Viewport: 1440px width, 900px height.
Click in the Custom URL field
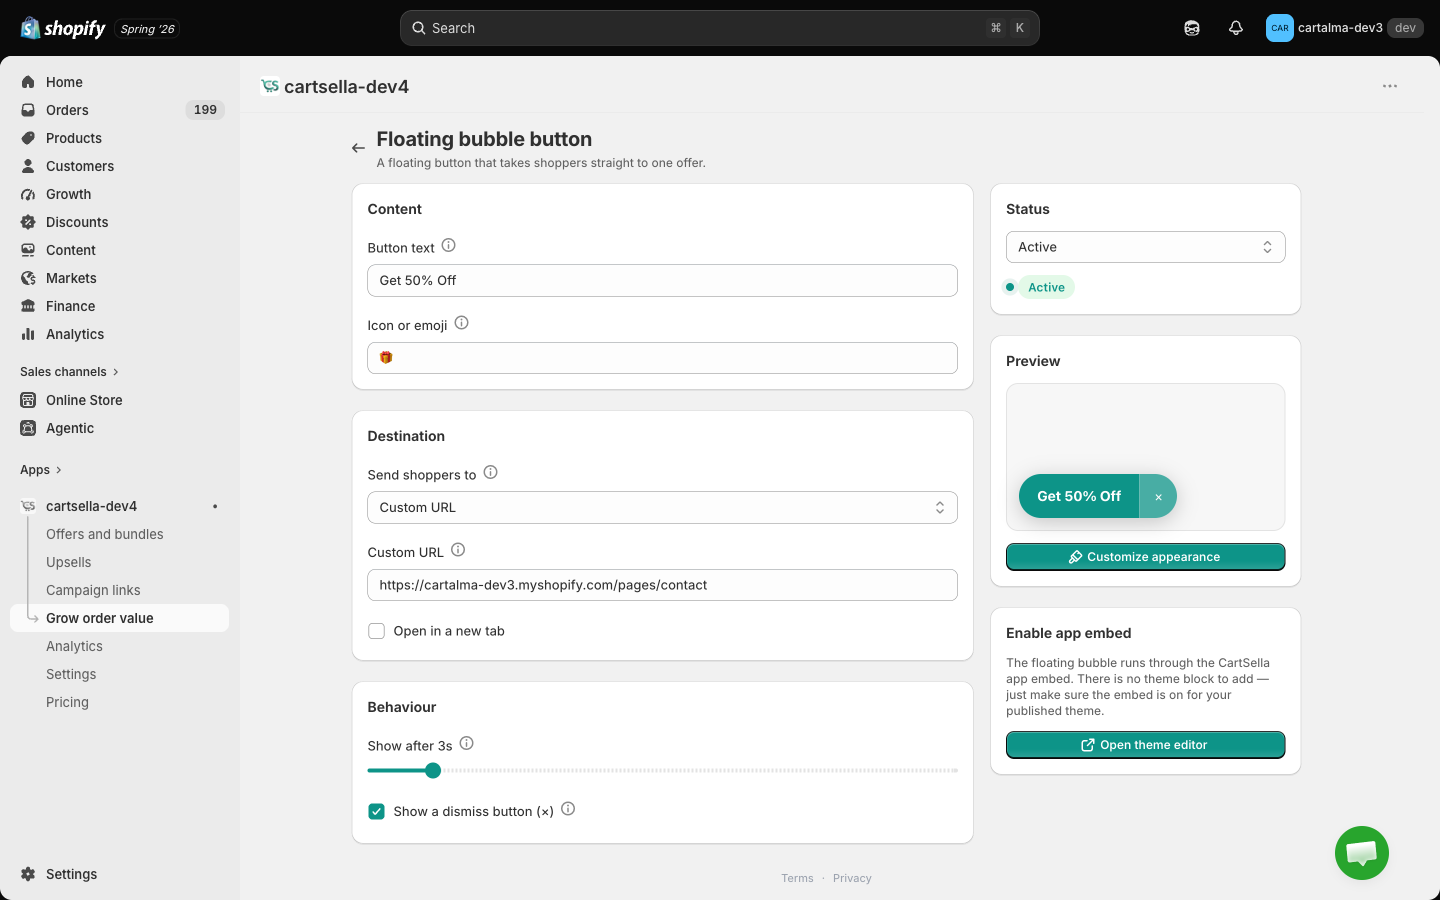(662, 585)
